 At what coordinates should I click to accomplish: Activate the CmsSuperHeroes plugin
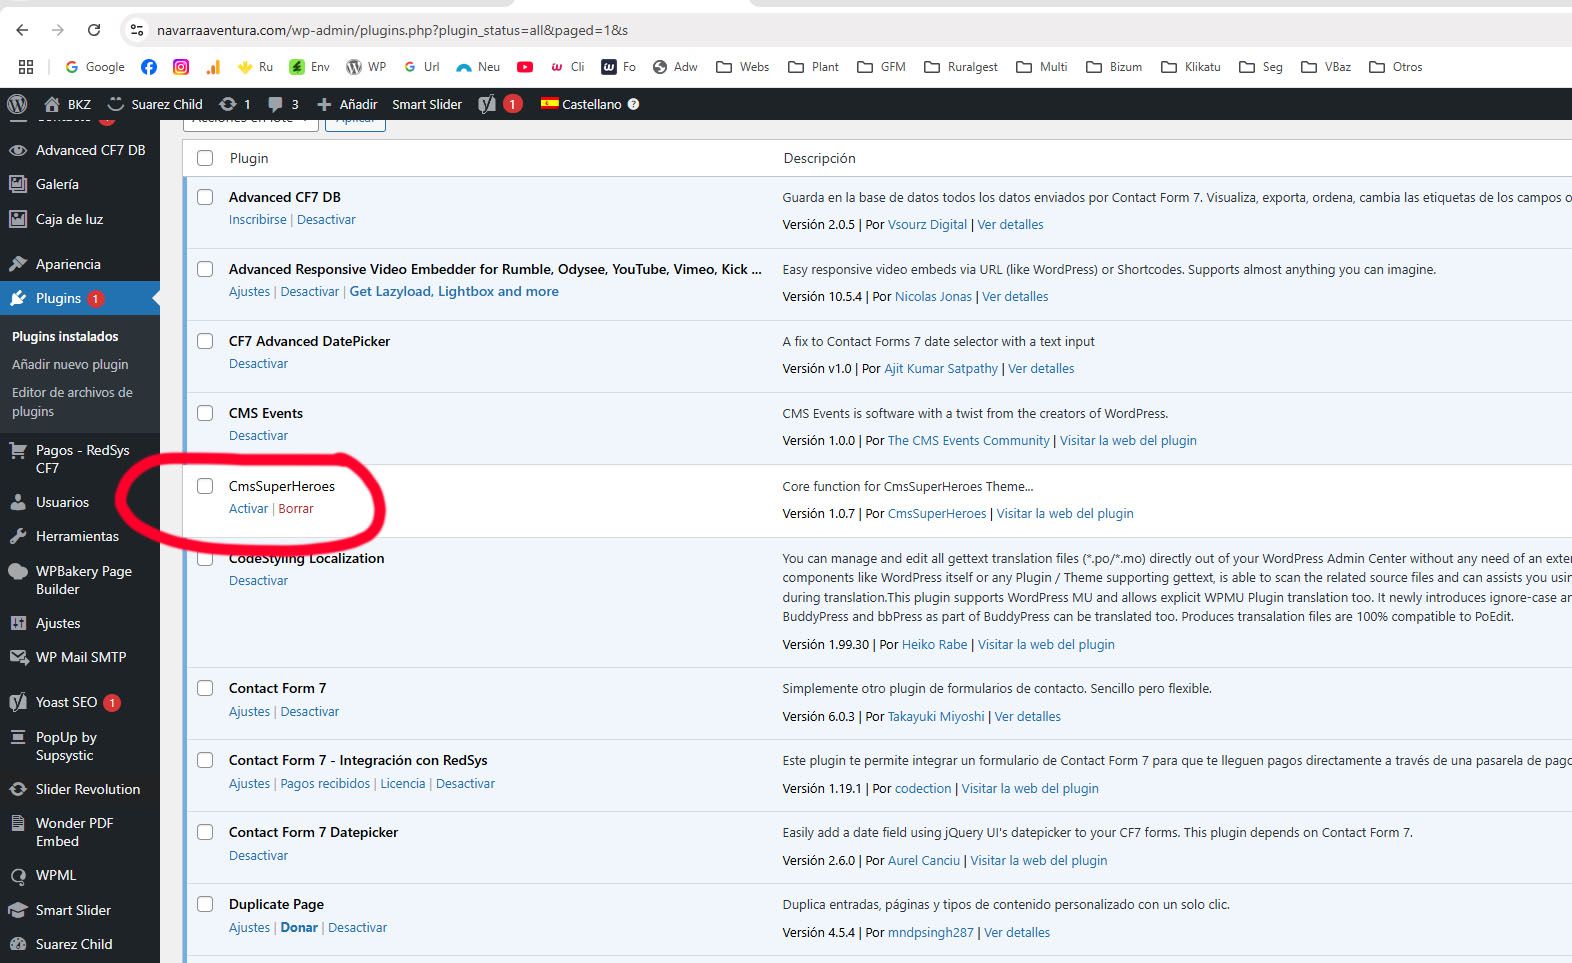click(248, 509)
